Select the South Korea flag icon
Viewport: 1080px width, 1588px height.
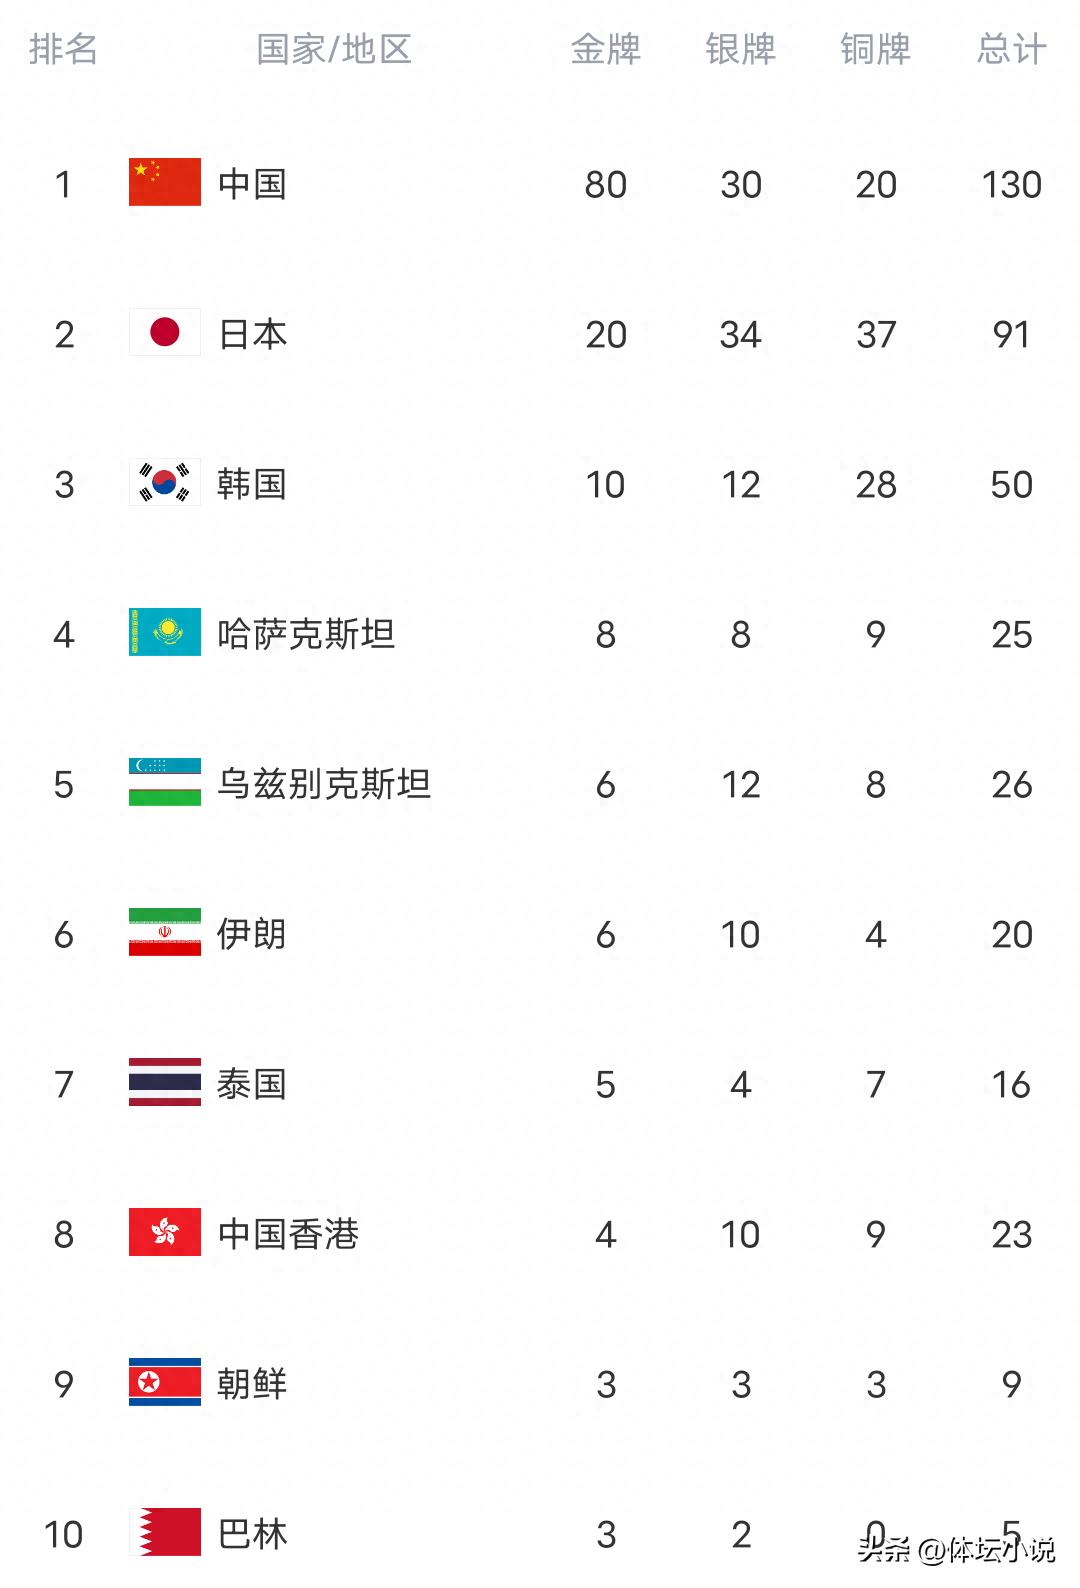click(165, 483)
